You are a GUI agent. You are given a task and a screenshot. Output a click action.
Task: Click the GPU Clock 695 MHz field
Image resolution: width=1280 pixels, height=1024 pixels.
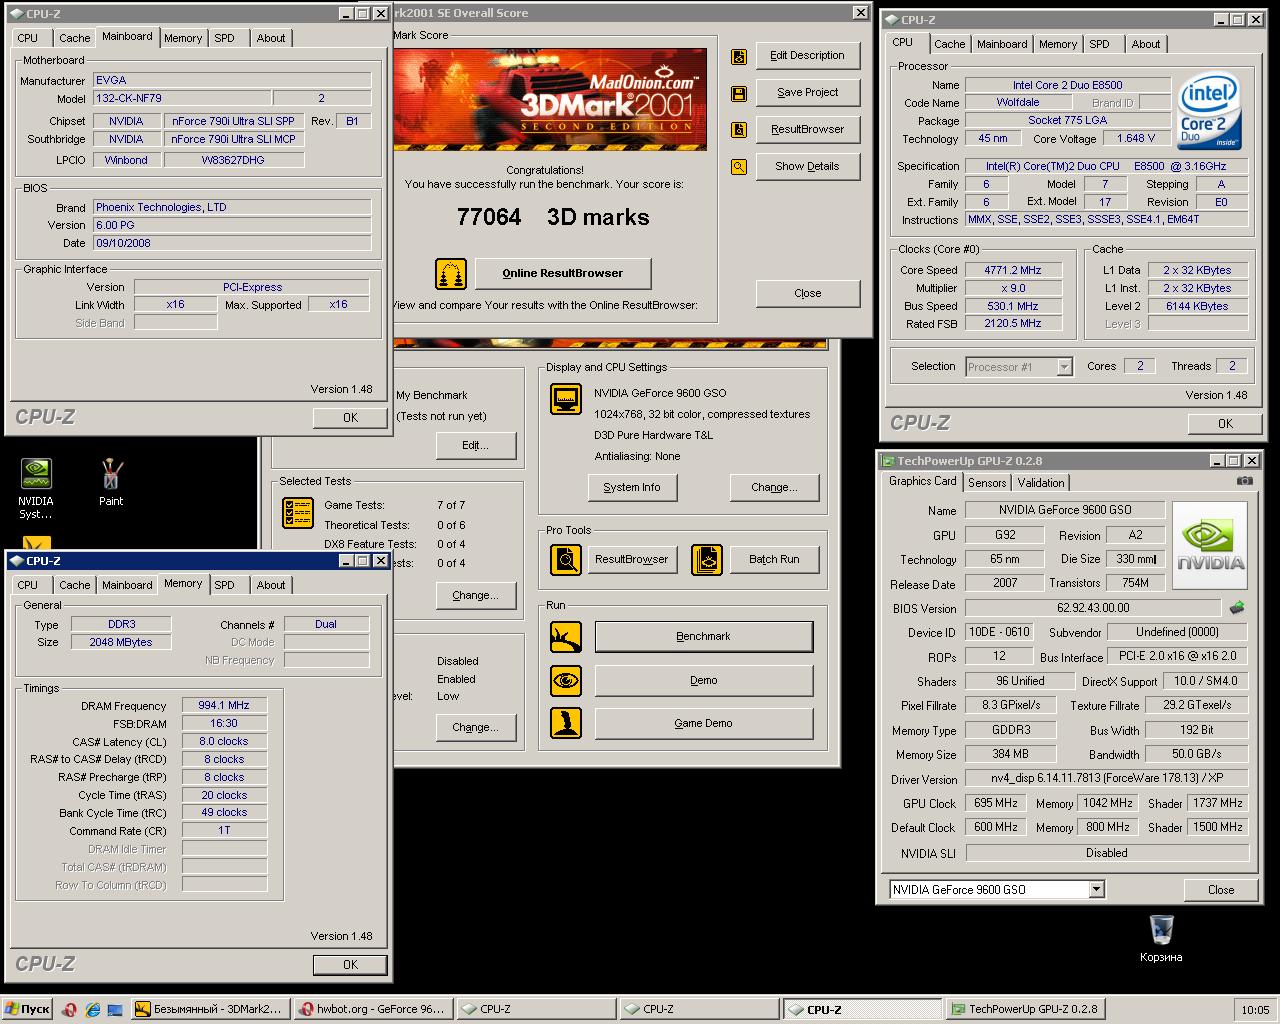tap(995, 803)
